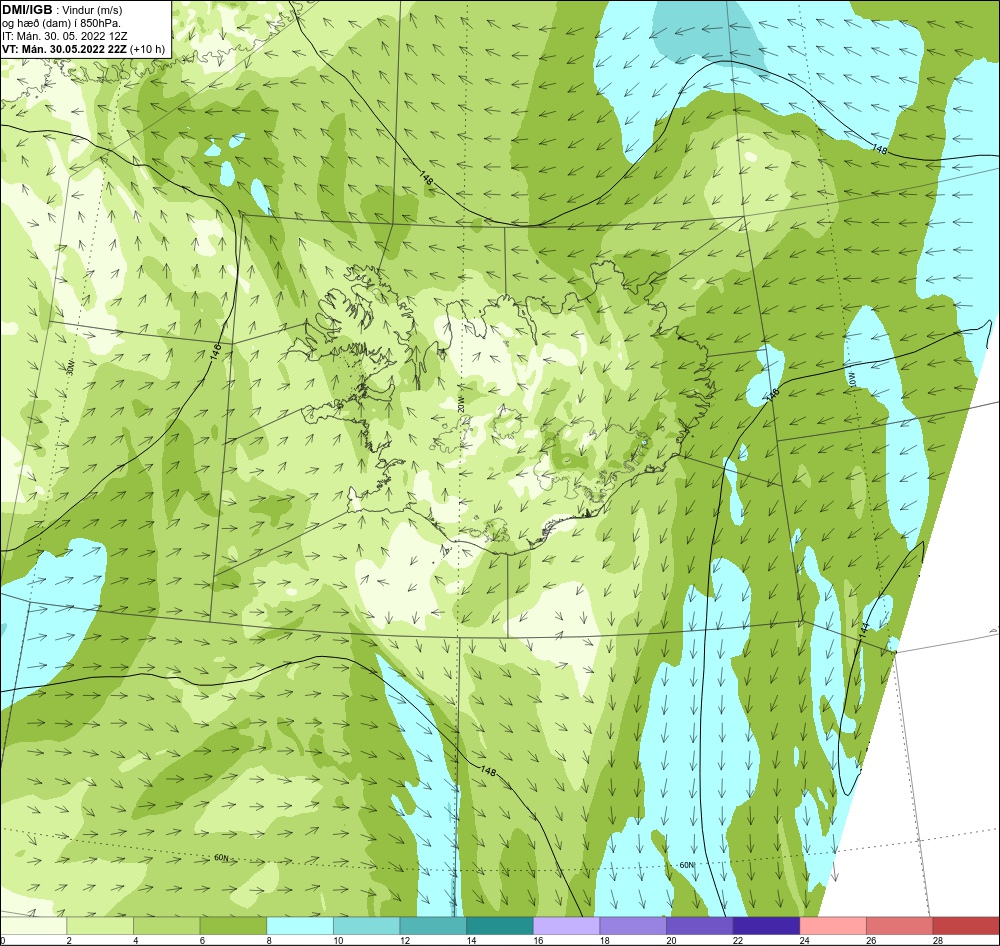1000x946 pixels.
Task: Click the legend value '24'
Action: tap(805, 940)
